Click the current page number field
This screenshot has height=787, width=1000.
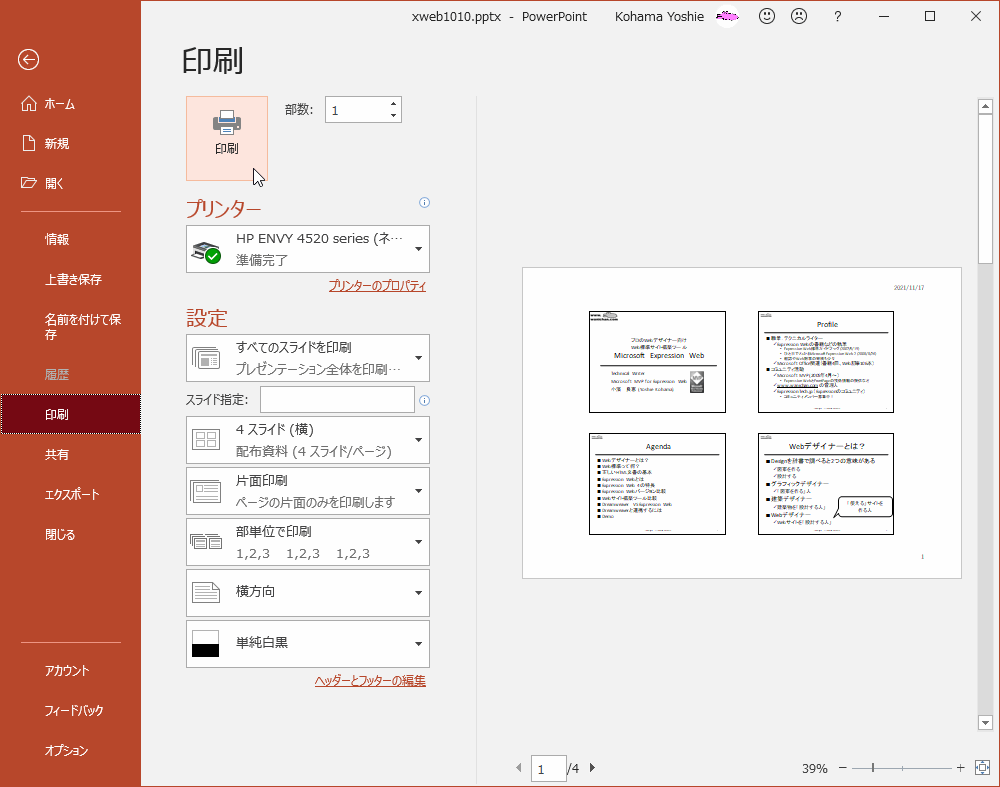pyautogui.click(x=548, y=769)
